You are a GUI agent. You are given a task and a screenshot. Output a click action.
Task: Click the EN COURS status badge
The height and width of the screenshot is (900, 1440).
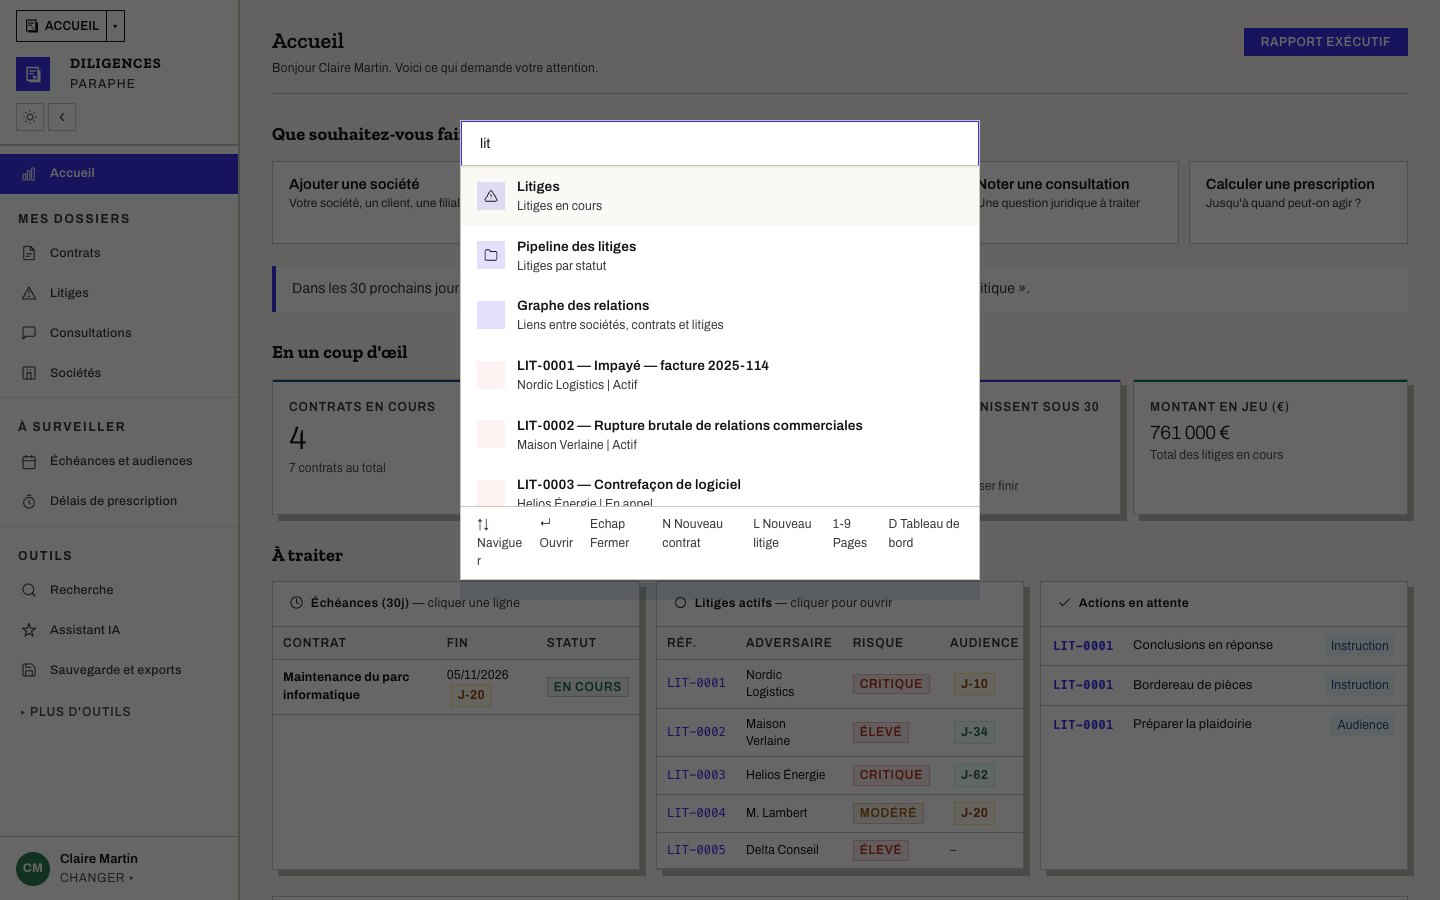pos(588,687)
